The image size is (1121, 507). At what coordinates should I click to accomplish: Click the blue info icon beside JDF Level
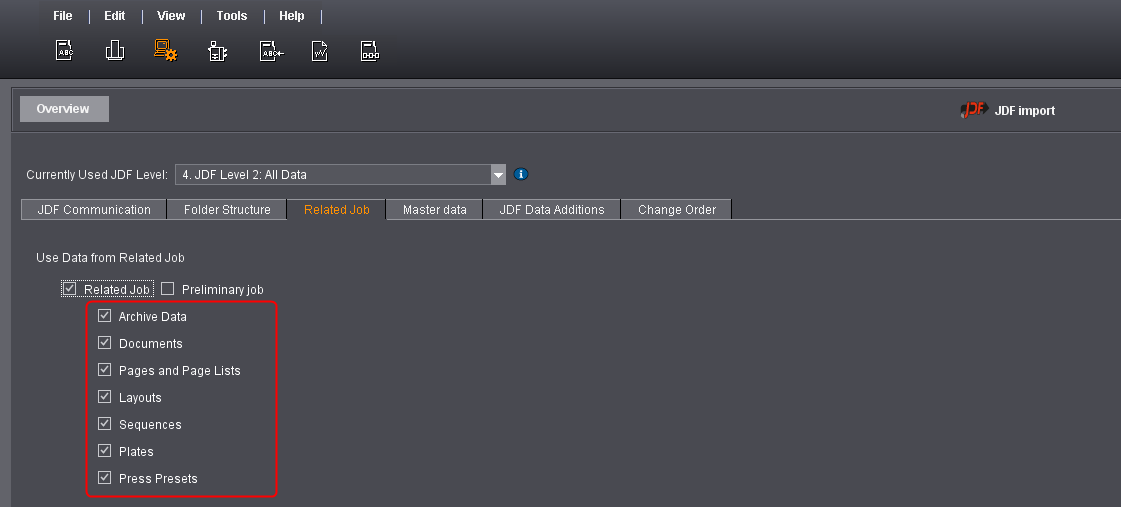click(x=521, y=174)
